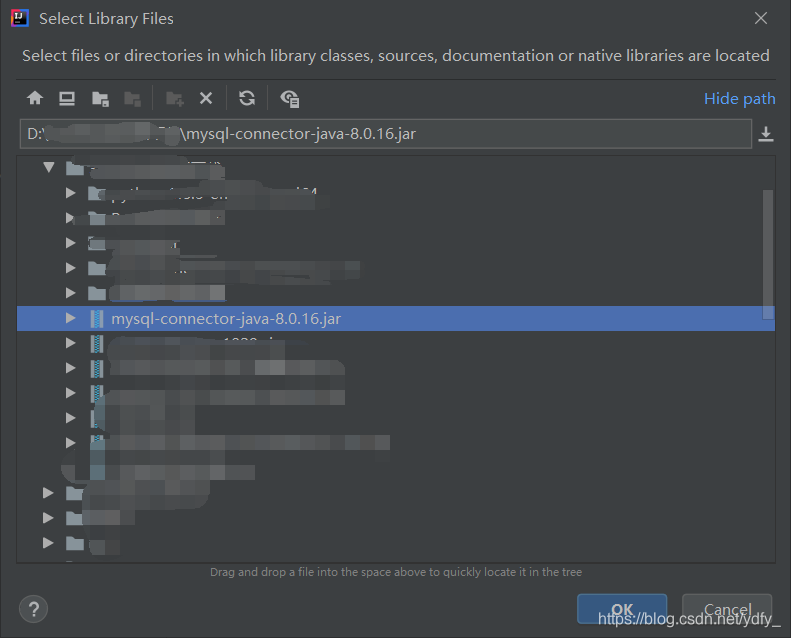Image resolution: width=791 pixels, height=638 pixels.
Task: Select mysql-connector-java-8.0.16.jar in the tree
Action: 396,318
